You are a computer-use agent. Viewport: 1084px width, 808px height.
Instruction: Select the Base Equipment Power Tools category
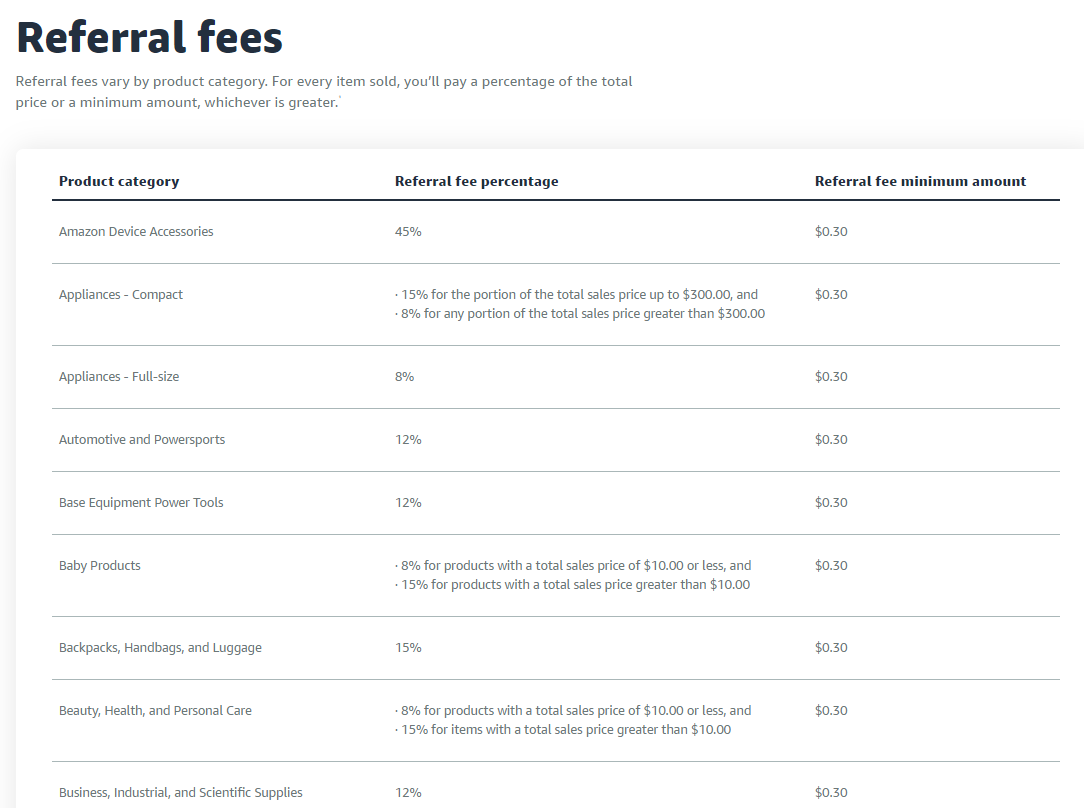[141, 502]
